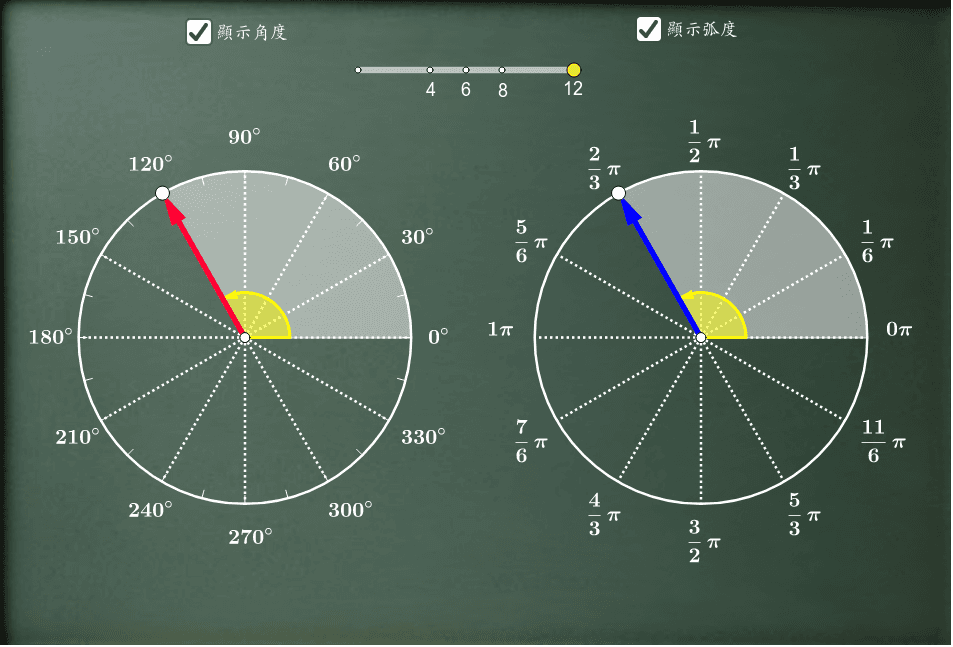
Task: Click the 0π label
Action: (899, 329)
